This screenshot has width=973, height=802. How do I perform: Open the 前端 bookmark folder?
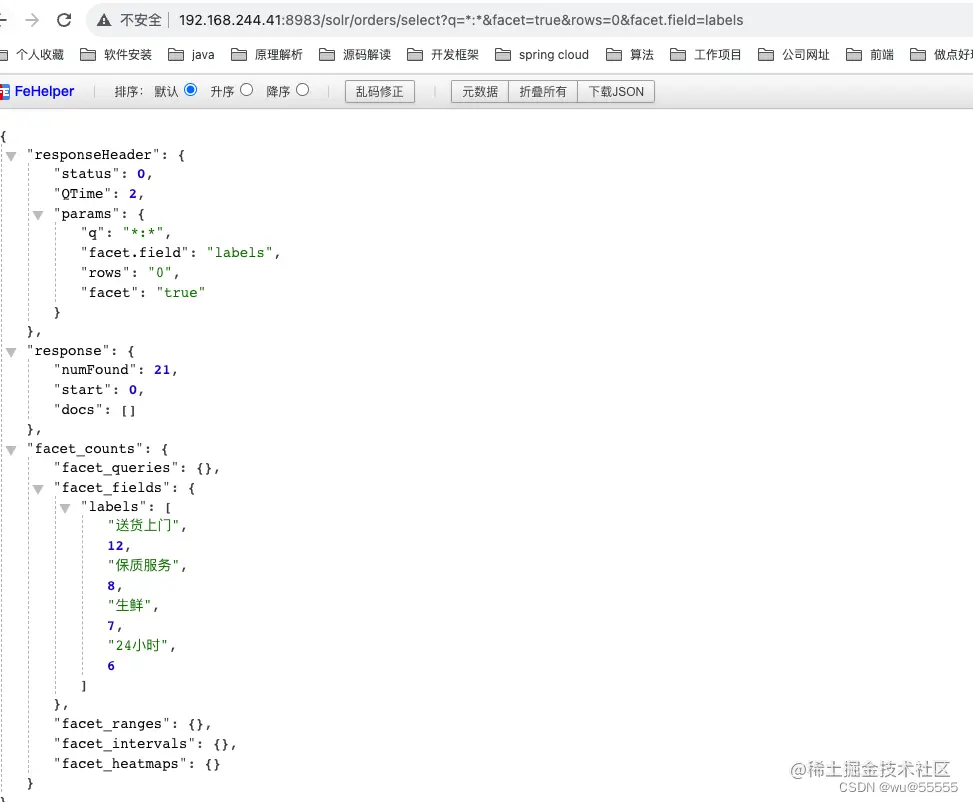(x=870, y=55)
